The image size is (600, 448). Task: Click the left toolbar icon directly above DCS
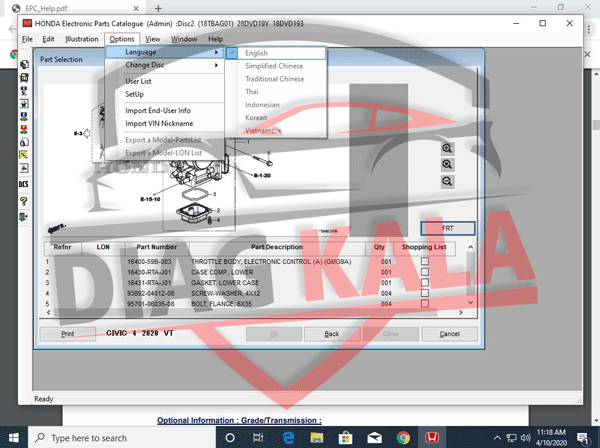click(24, 168)
